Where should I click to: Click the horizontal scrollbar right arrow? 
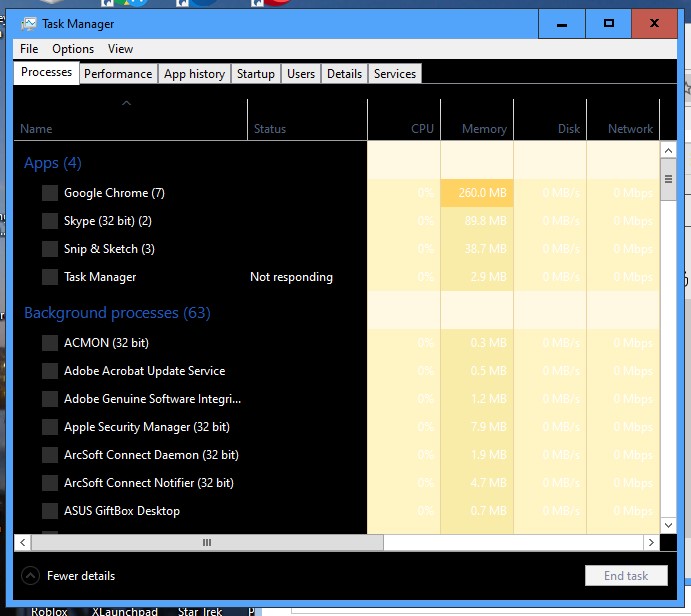coord(651,542)
